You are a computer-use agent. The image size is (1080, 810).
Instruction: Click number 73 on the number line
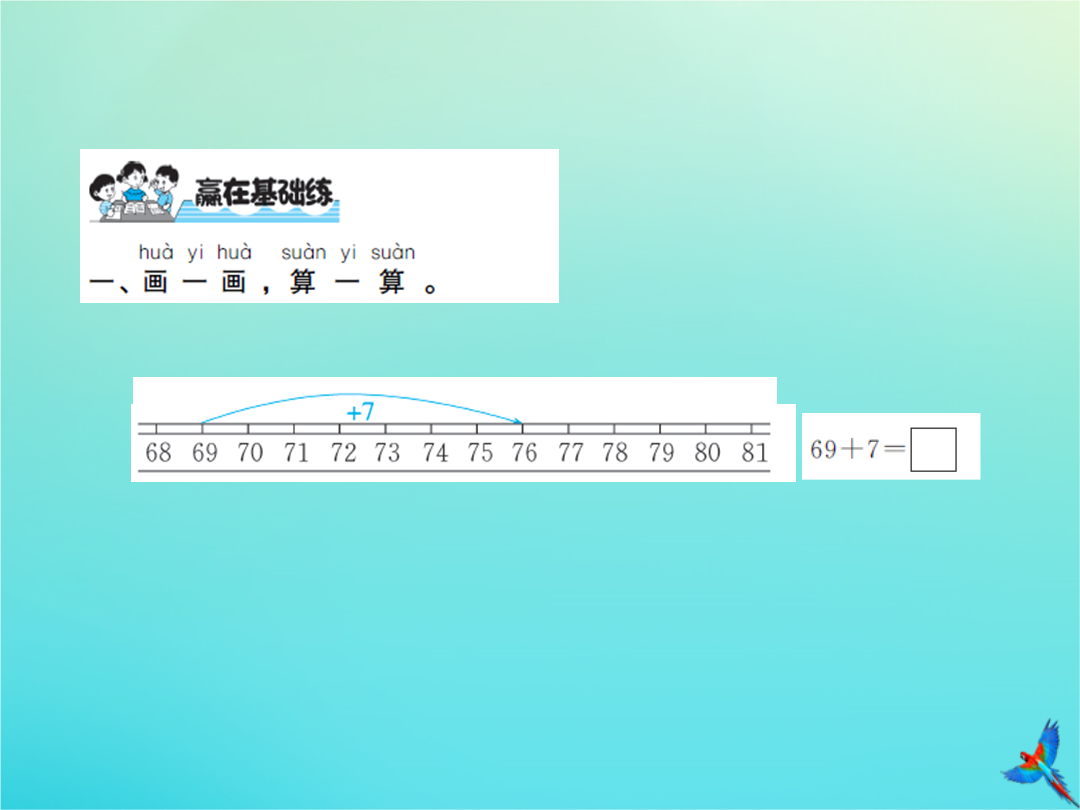click(x=387, y=453)
